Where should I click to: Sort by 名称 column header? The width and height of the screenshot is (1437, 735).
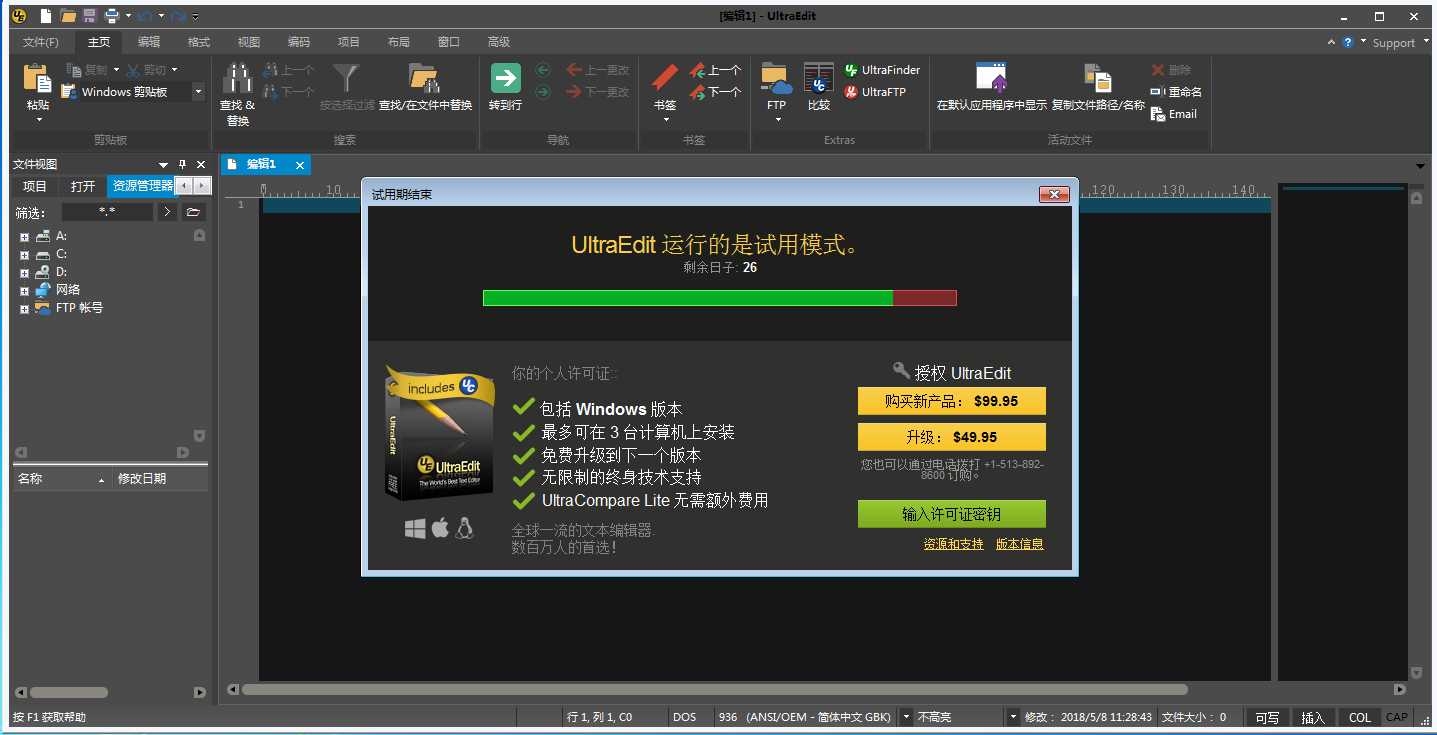point(62,479)
